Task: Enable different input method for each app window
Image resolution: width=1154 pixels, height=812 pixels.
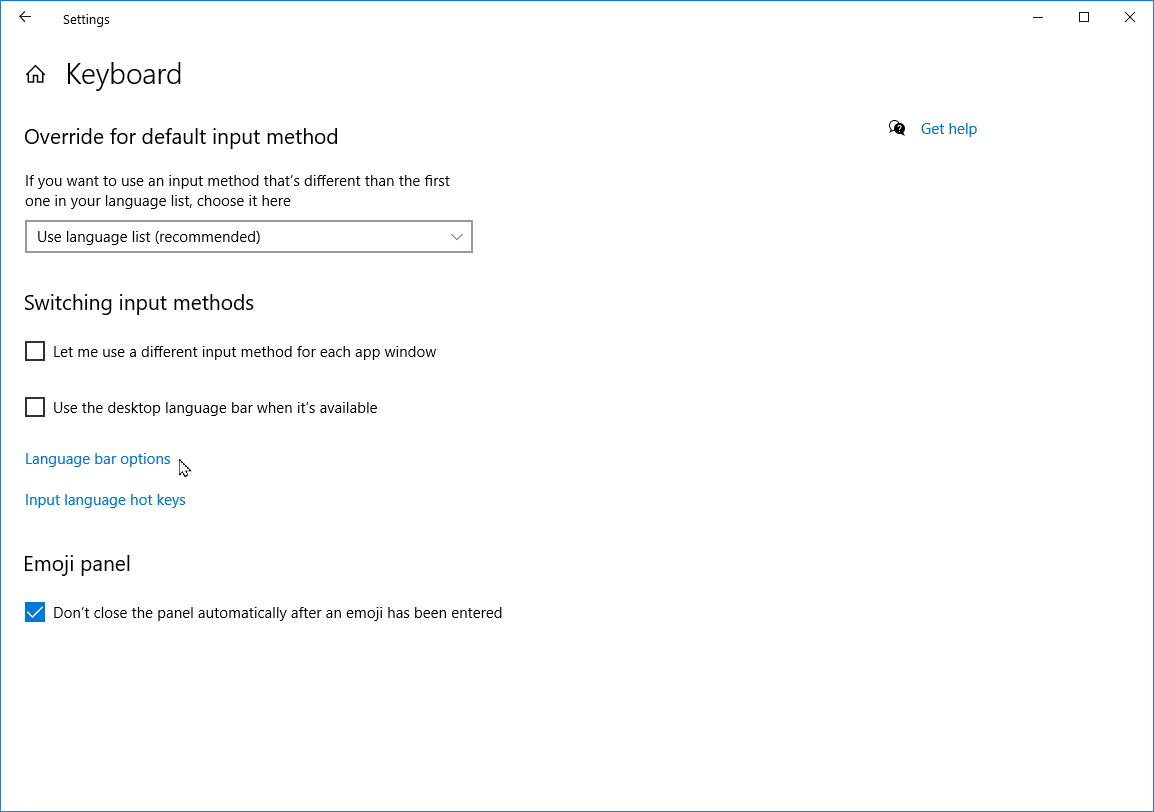Action: [35, 351]
